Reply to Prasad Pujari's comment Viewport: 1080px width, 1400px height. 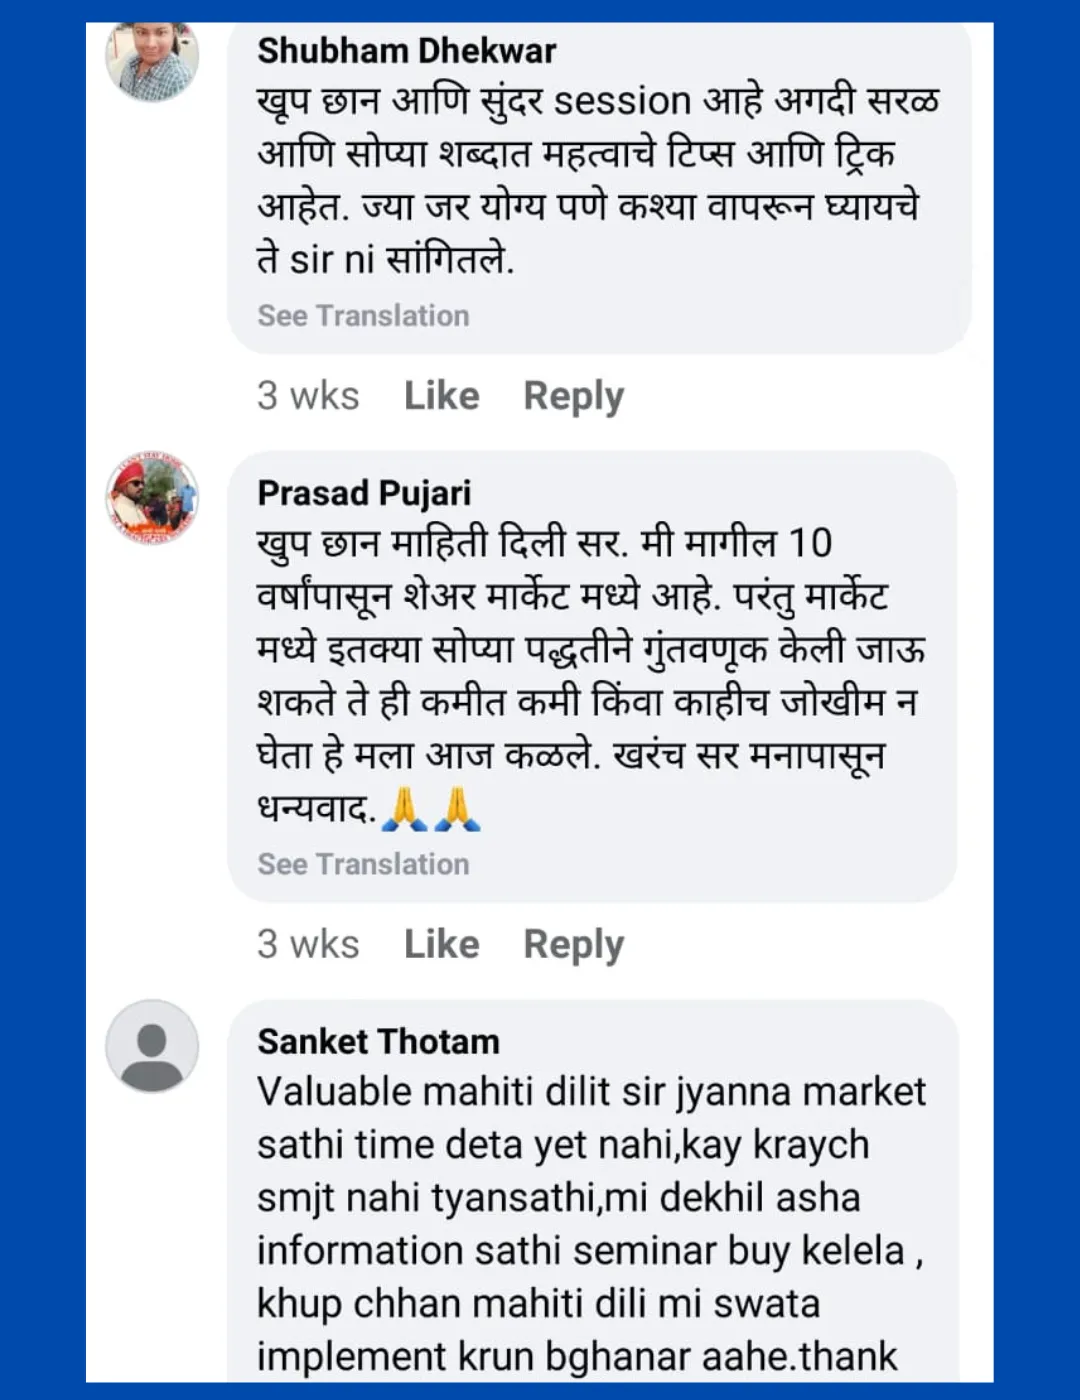click(x=573, y=944)
